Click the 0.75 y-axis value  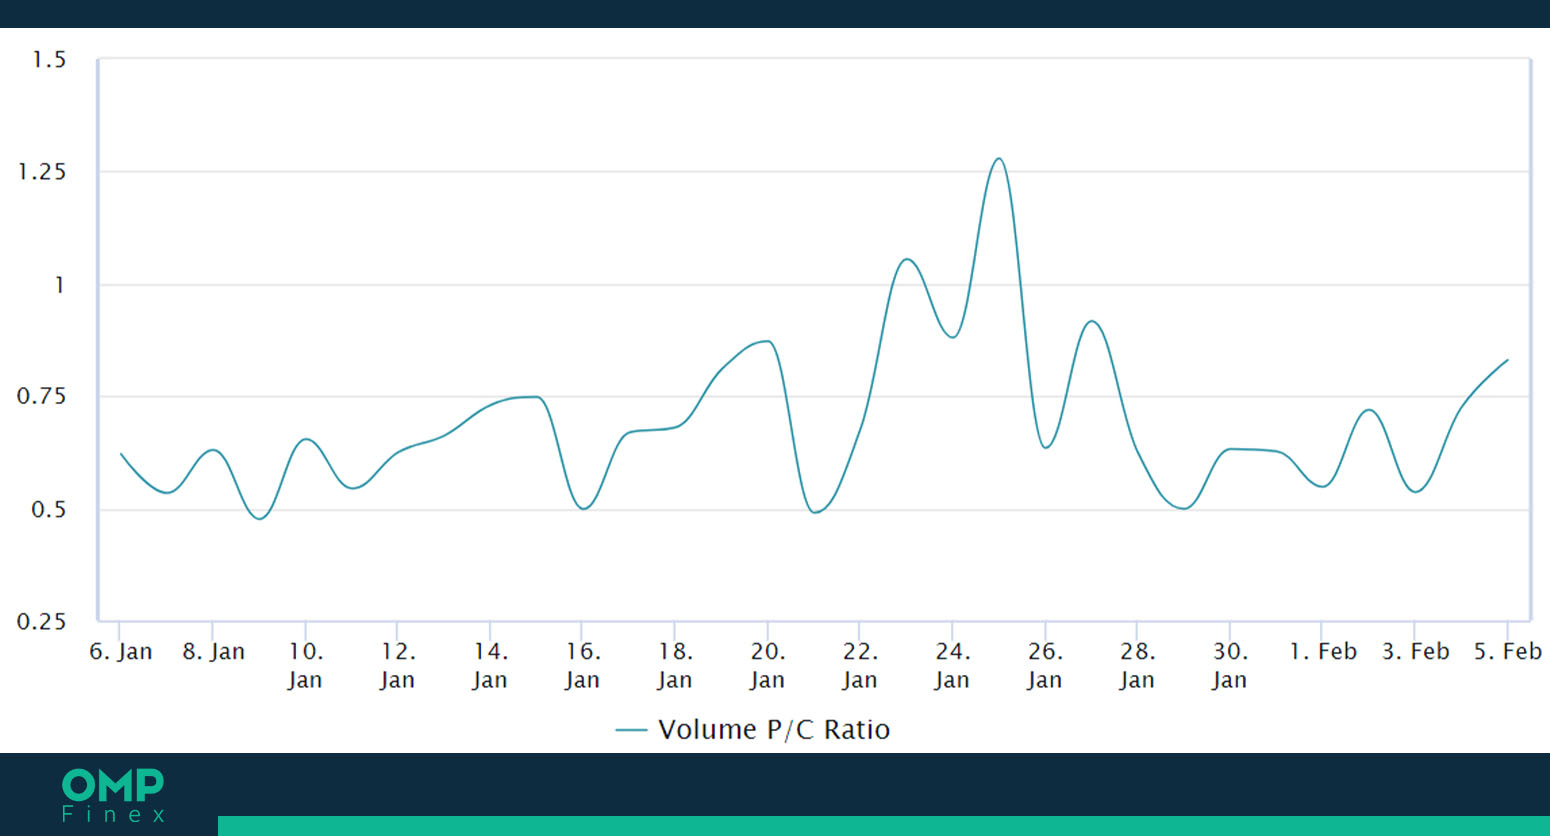[x=42, y=396]
